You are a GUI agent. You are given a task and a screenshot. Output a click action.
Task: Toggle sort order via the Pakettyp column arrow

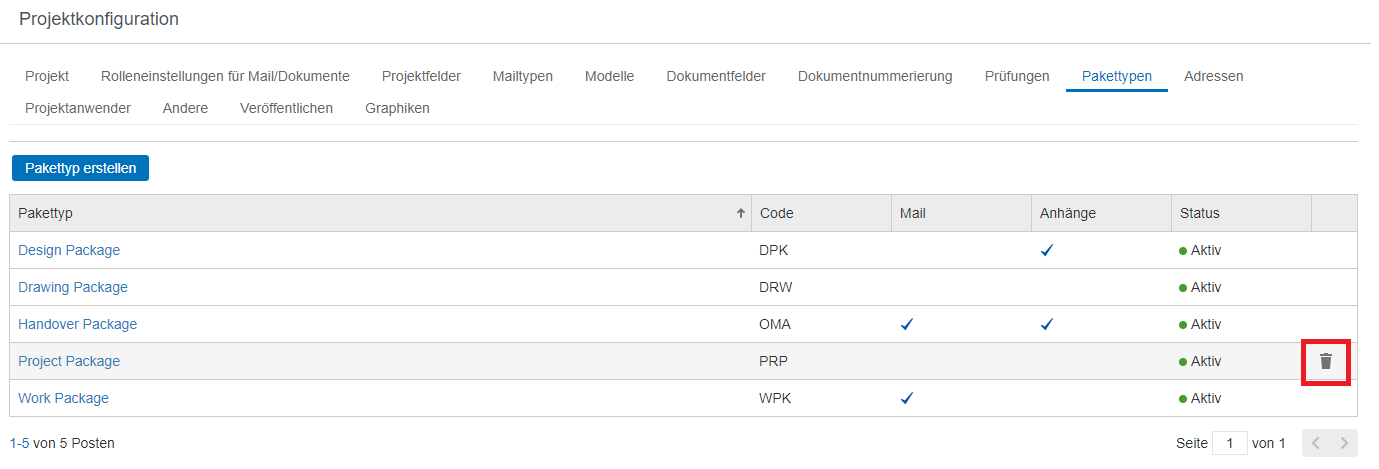(741, 213)
